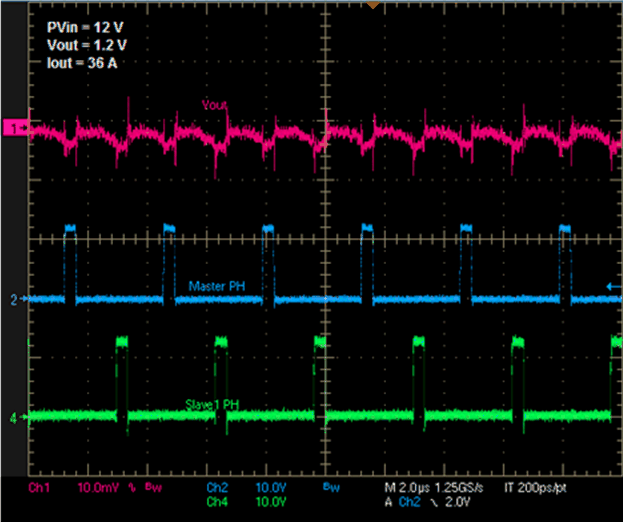623x522 pixels.
Task: Select the 'Master PH' waveform label
Action: click(217, 286)
